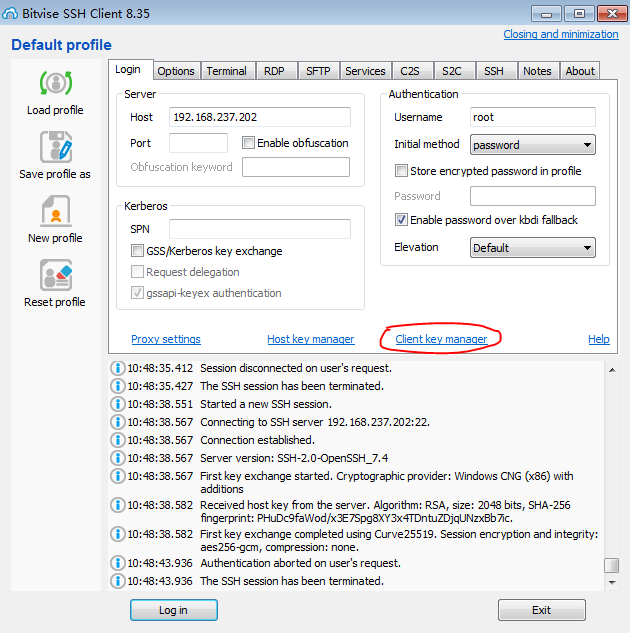Open the SFTP tab
Screen dimensions: 630x633
[x=318, y=71]
